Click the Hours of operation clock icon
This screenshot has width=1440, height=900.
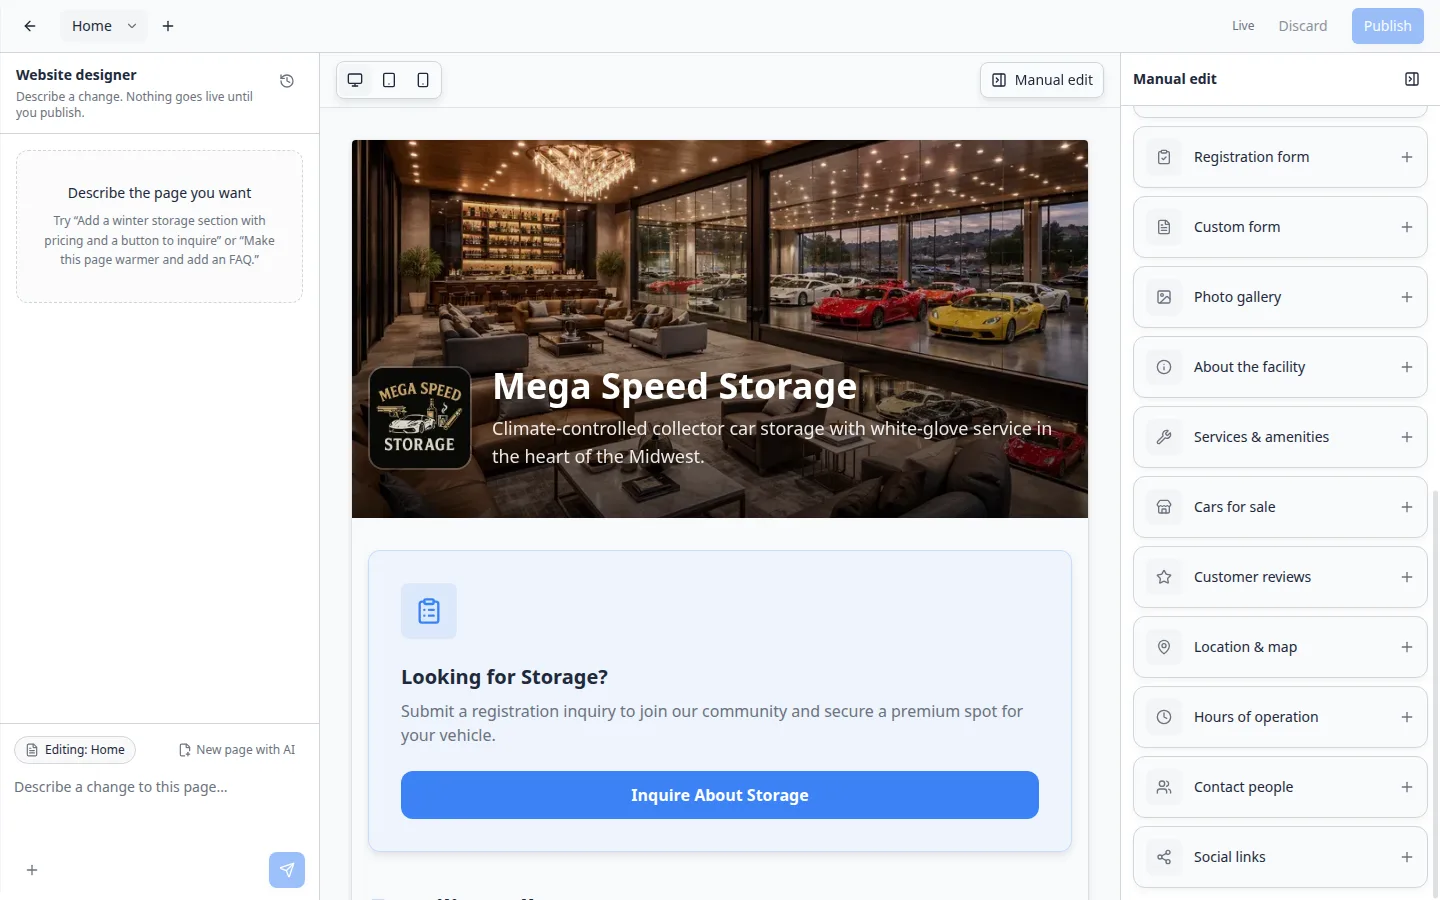pos(1164,717)
